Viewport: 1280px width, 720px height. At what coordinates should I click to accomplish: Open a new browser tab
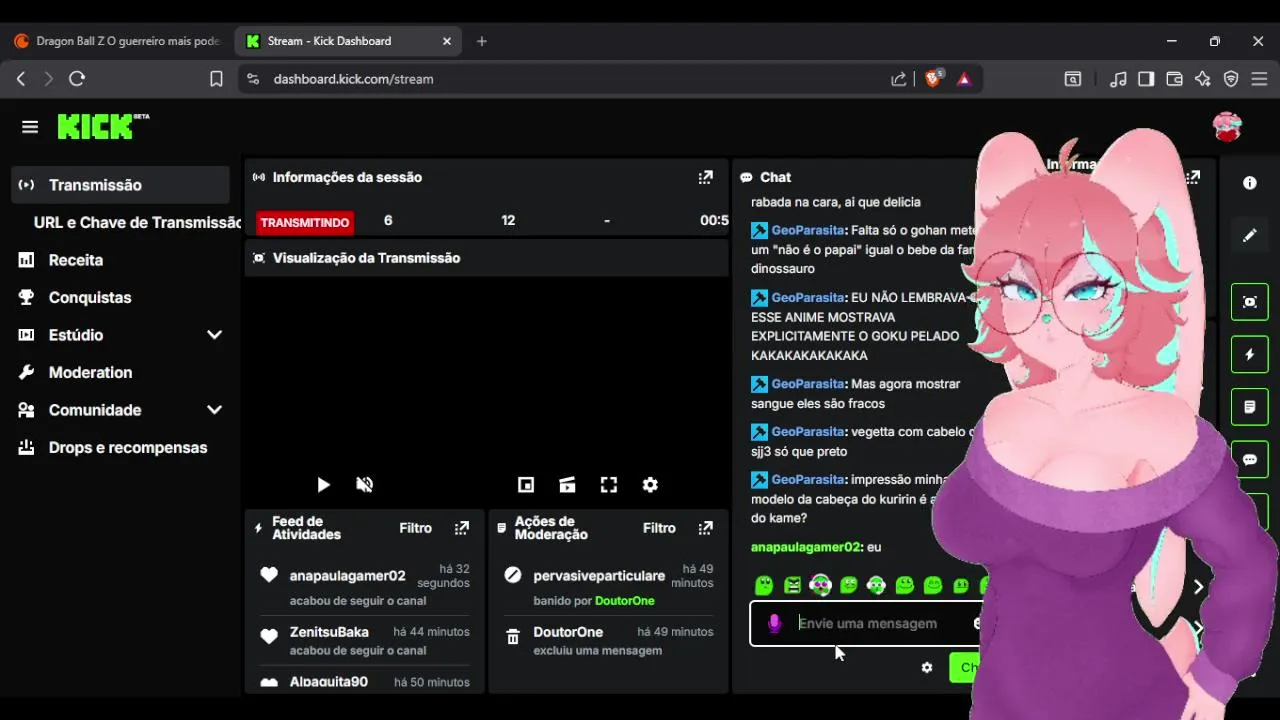[x=482, y=41]
